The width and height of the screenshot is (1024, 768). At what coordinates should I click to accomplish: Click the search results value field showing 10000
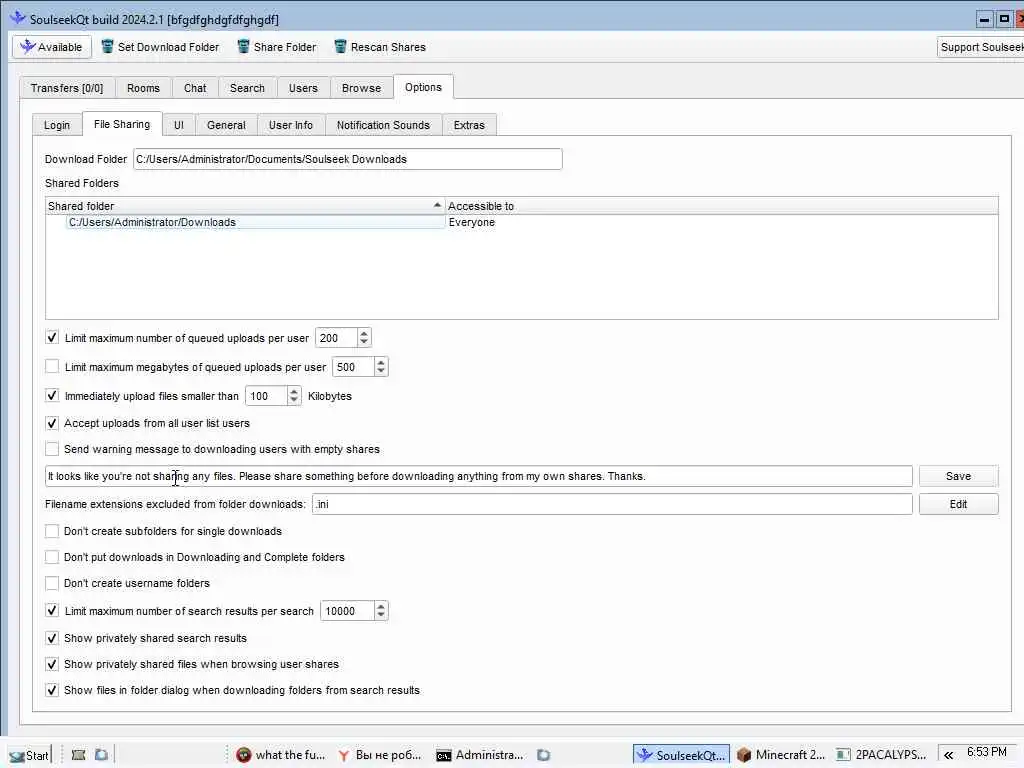pyautogui.click(x=347, y=611)
